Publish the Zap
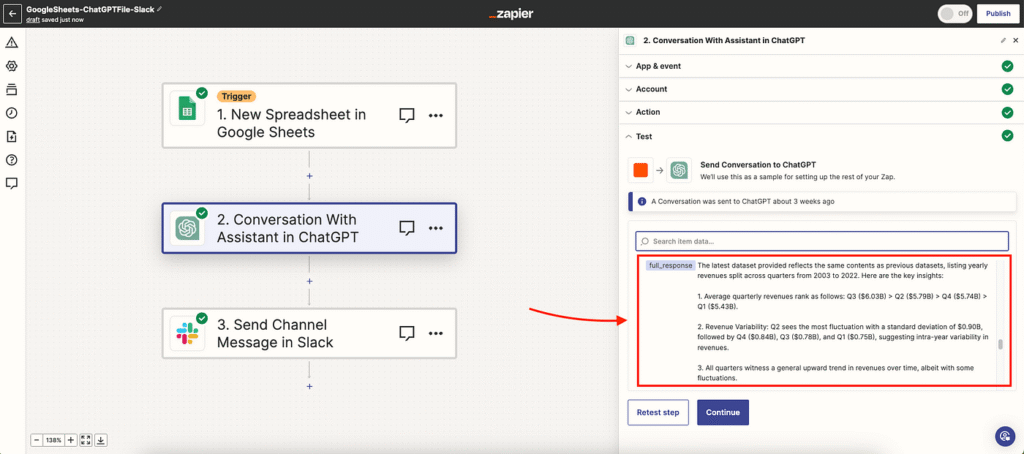The image size is (1024, 454). [x=998, y=14]
